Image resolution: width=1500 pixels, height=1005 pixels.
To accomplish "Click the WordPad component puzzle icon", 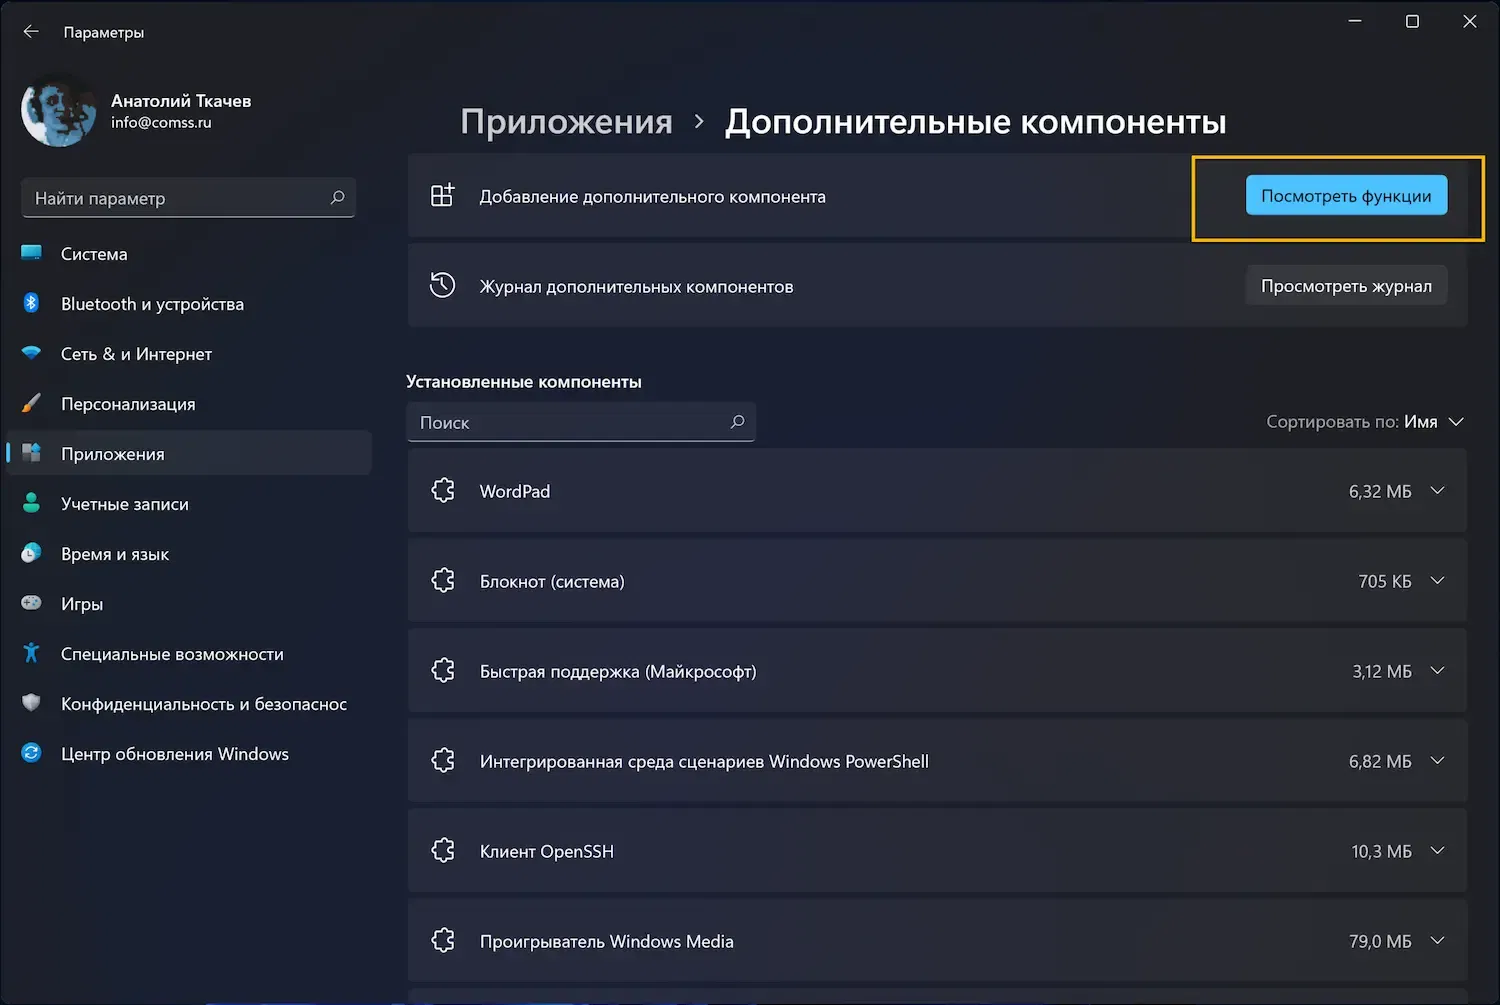I will click(x=443, y=490).
